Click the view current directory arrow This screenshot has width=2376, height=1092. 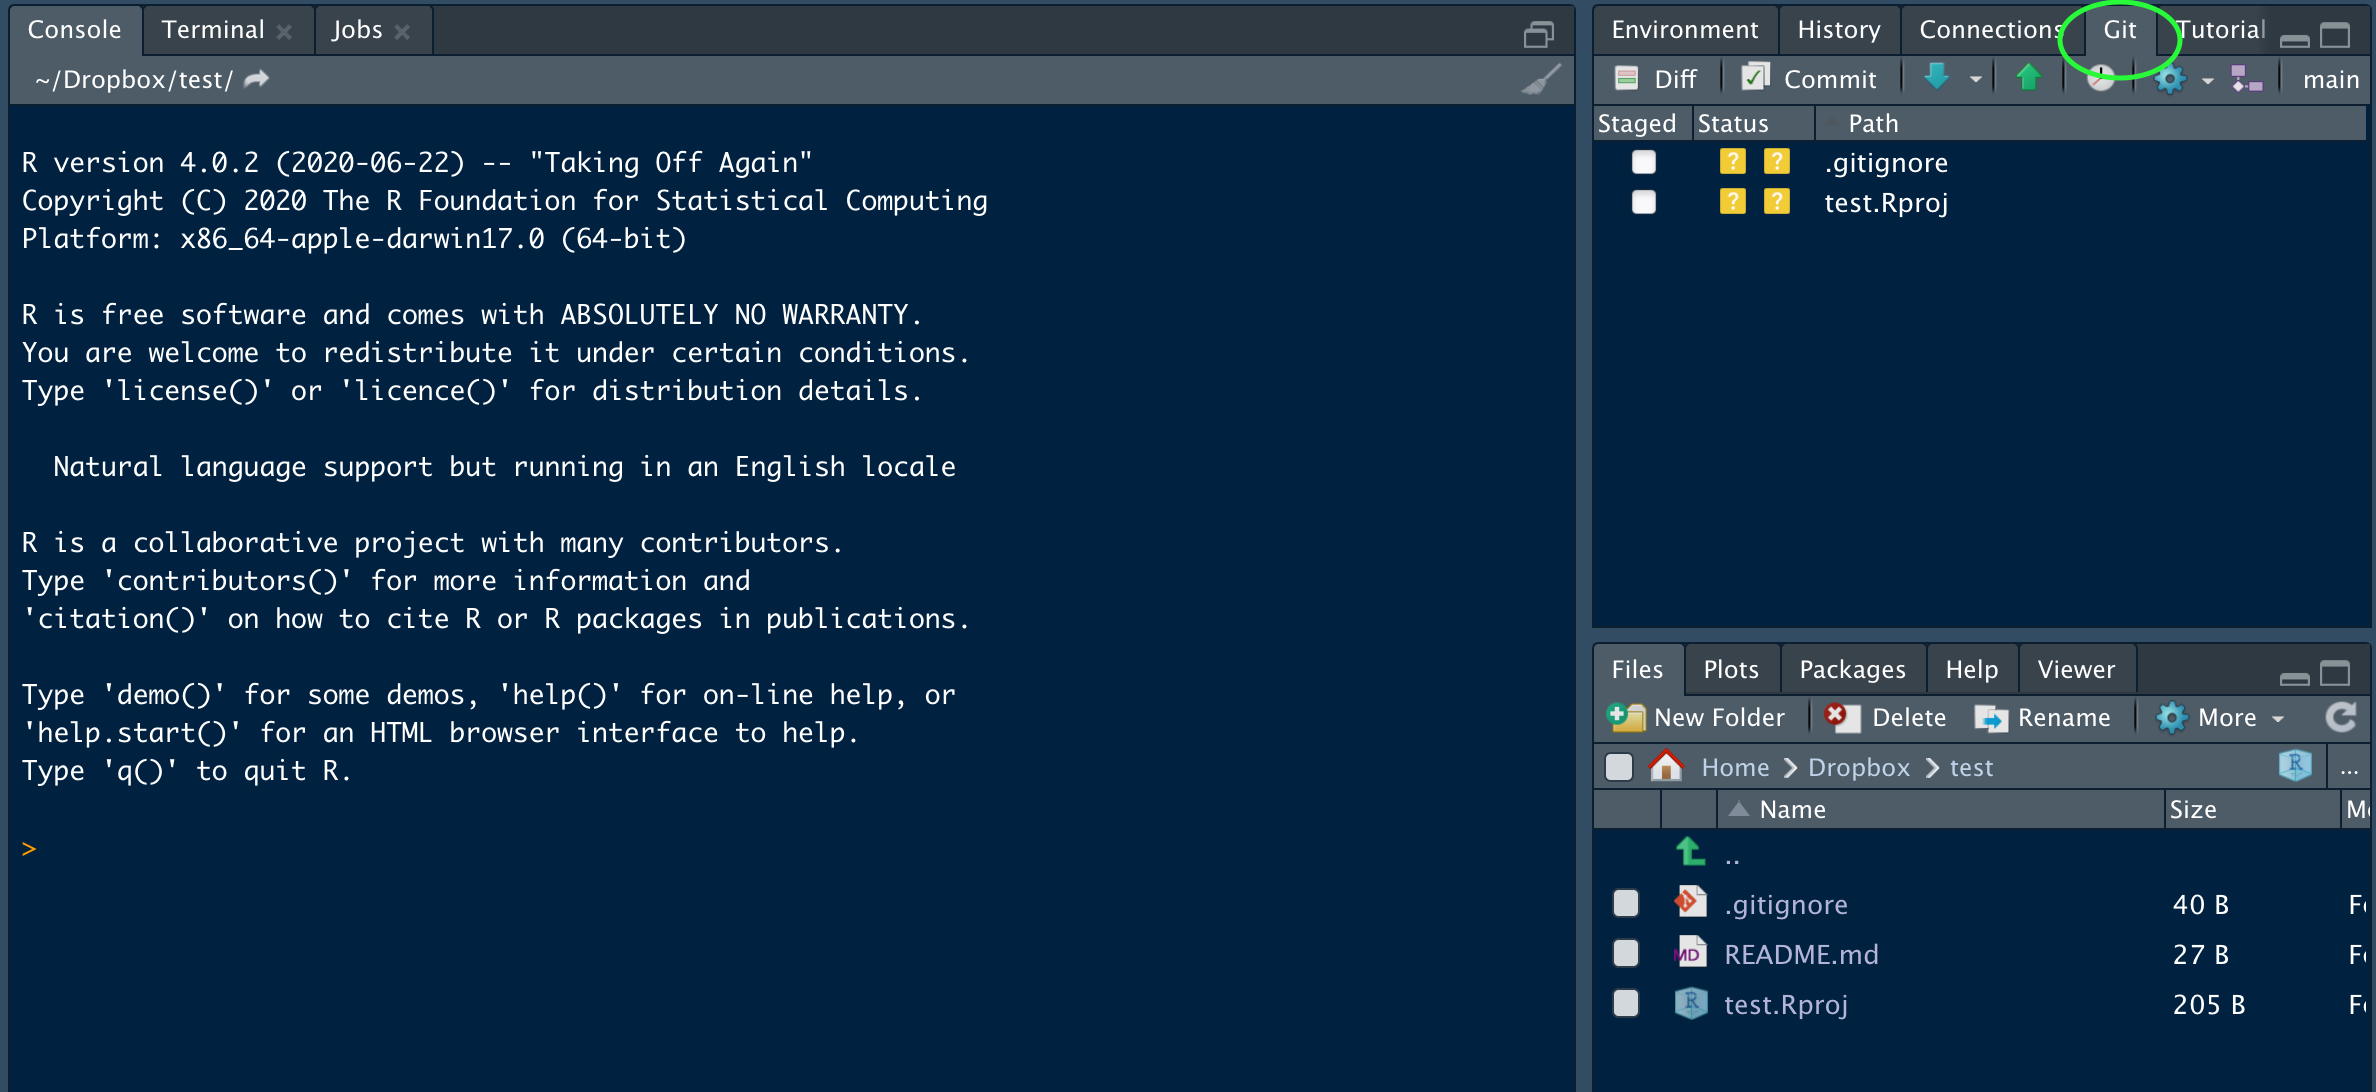point(257,79)
